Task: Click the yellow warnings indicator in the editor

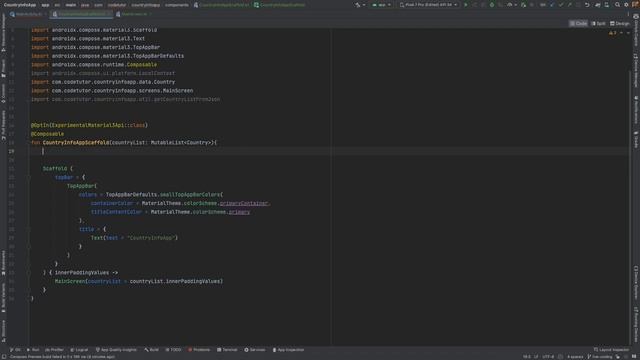Action: [613, 33]
